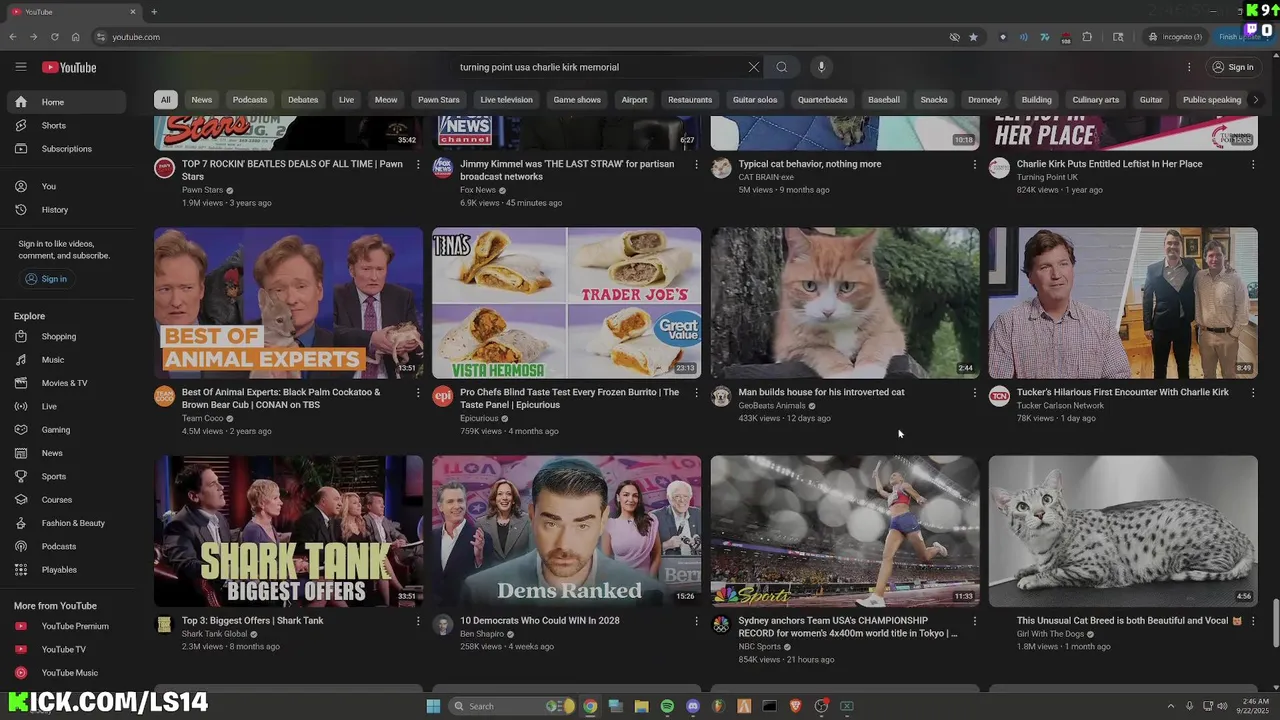Select the Debates filter chip
1280x720 pixels.
303,100
